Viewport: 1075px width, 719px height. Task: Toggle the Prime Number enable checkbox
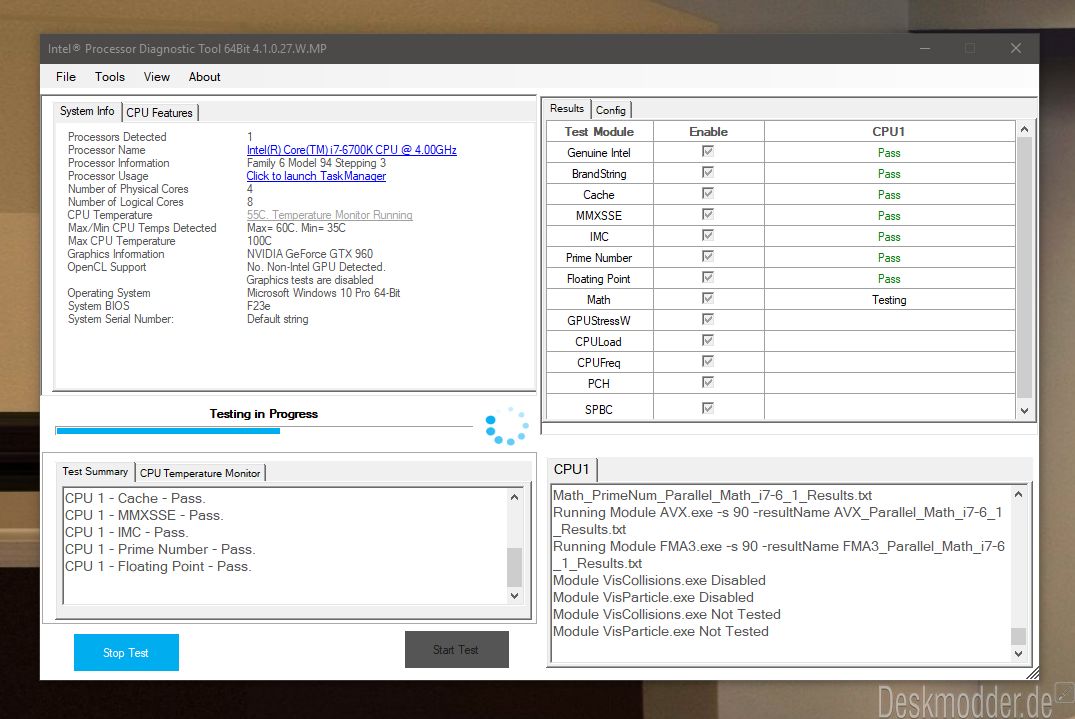click(708, 256)
